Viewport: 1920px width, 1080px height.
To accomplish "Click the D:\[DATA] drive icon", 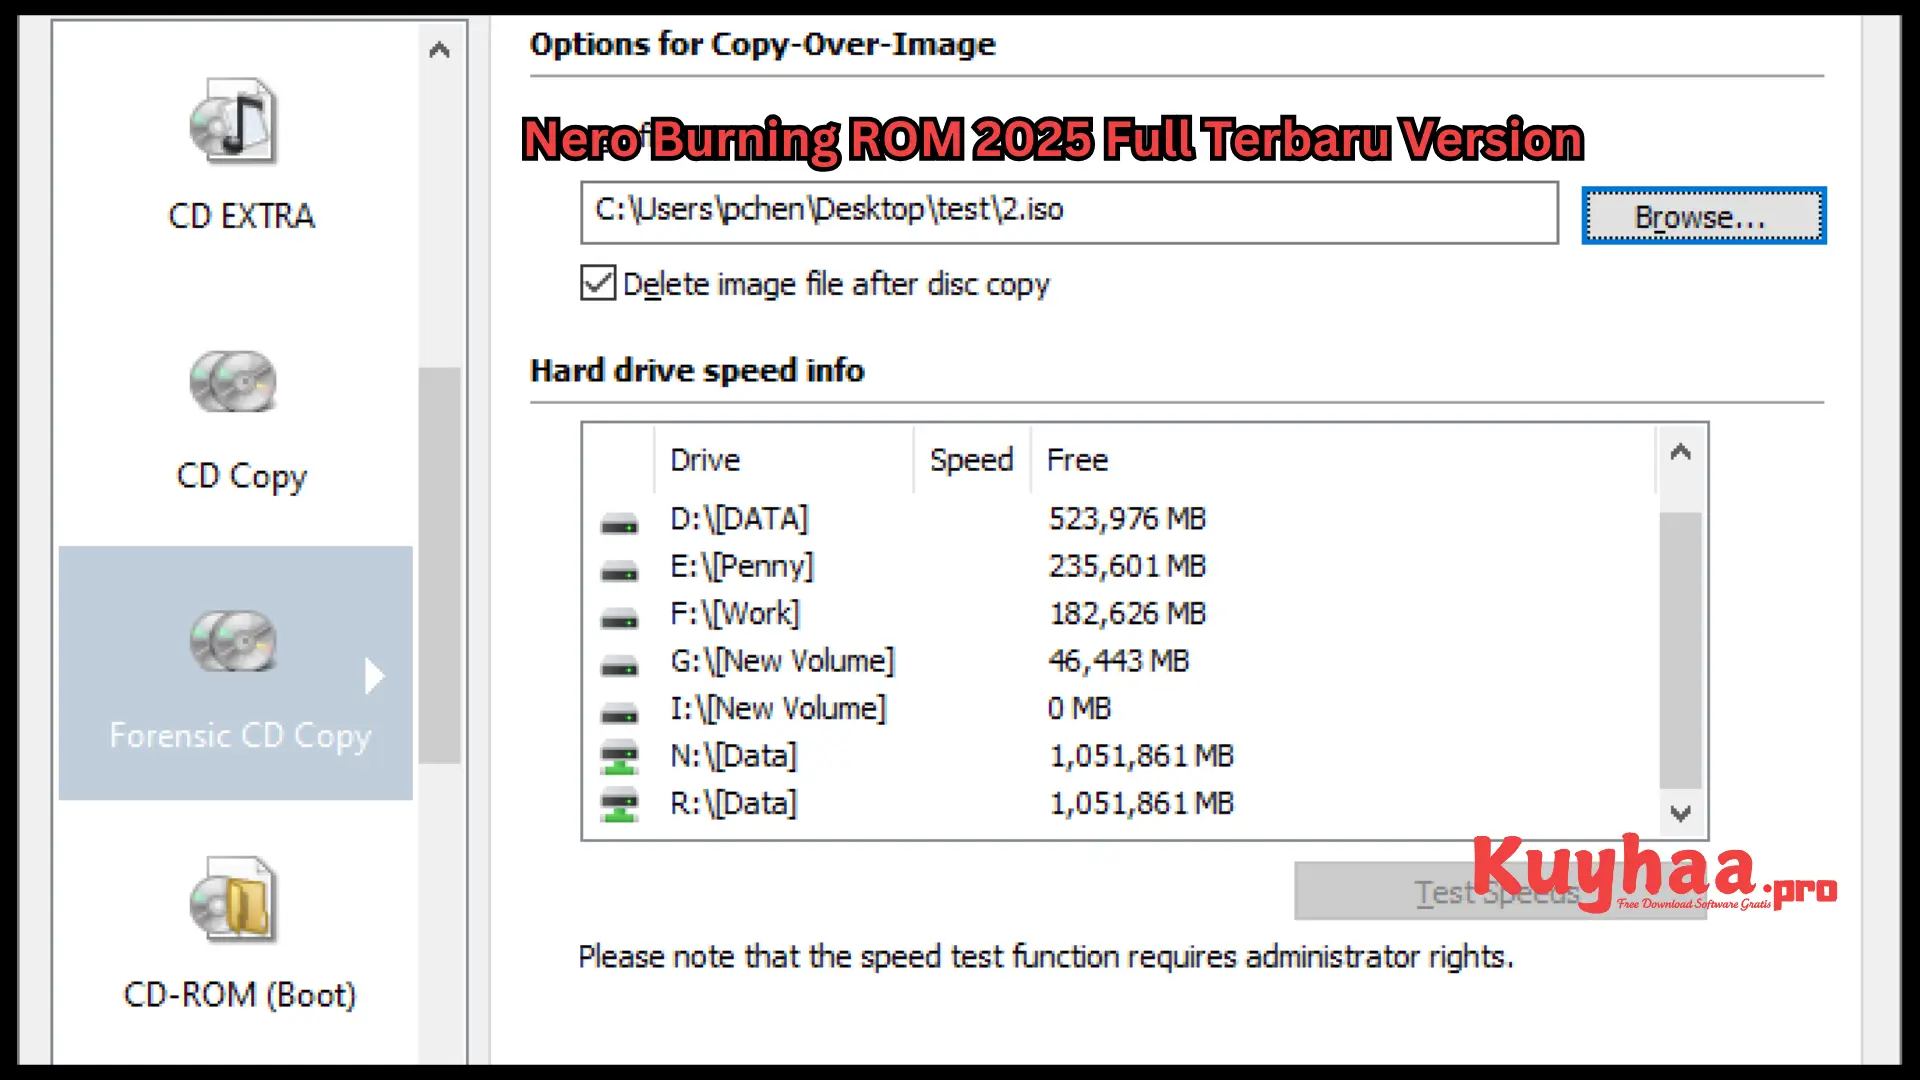I will pos(619,523).
